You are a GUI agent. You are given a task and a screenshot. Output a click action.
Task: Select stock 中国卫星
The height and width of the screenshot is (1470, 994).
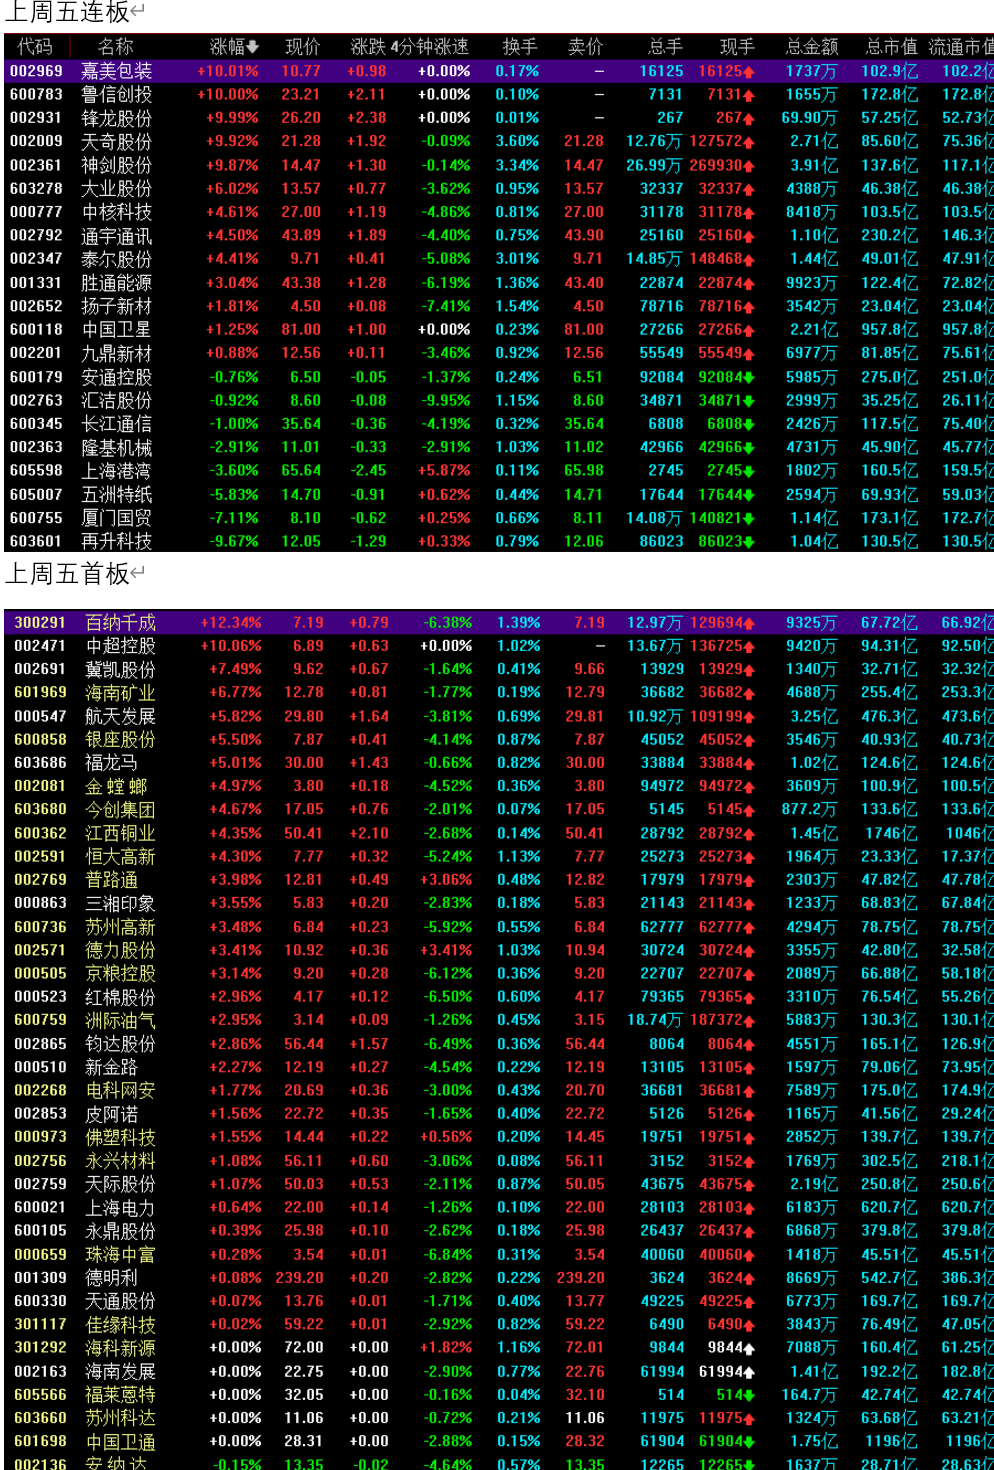coord(117,330)
